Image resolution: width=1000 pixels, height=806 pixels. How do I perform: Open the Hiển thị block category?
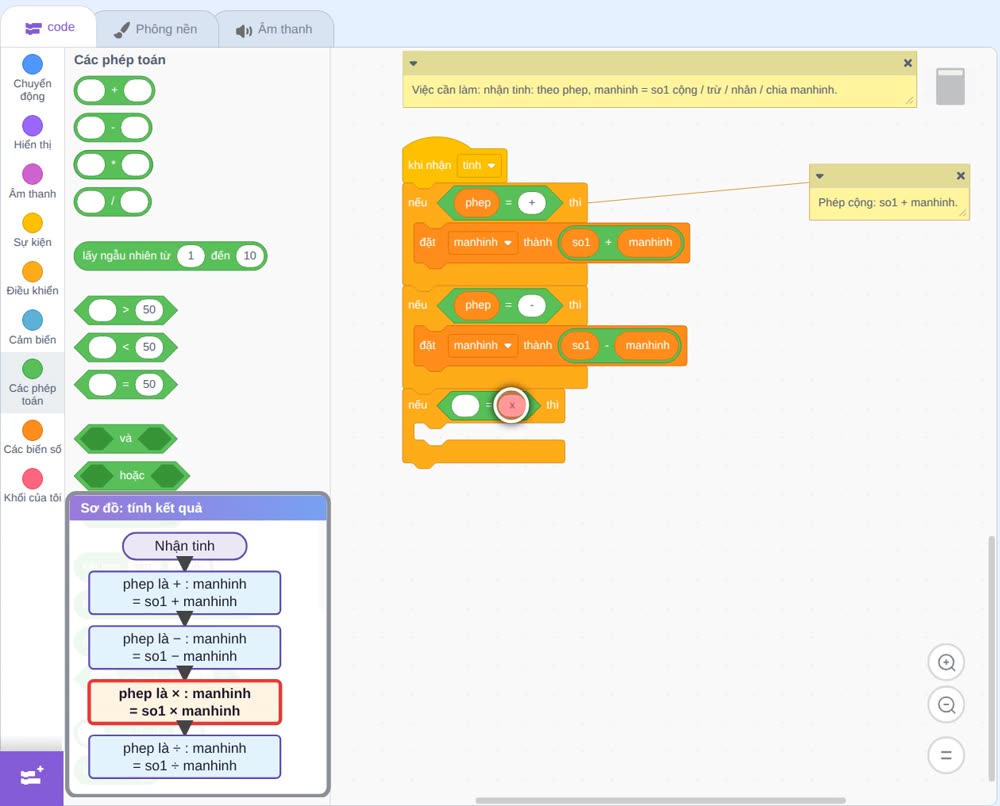pyautogui.click(x=32, y=133)
